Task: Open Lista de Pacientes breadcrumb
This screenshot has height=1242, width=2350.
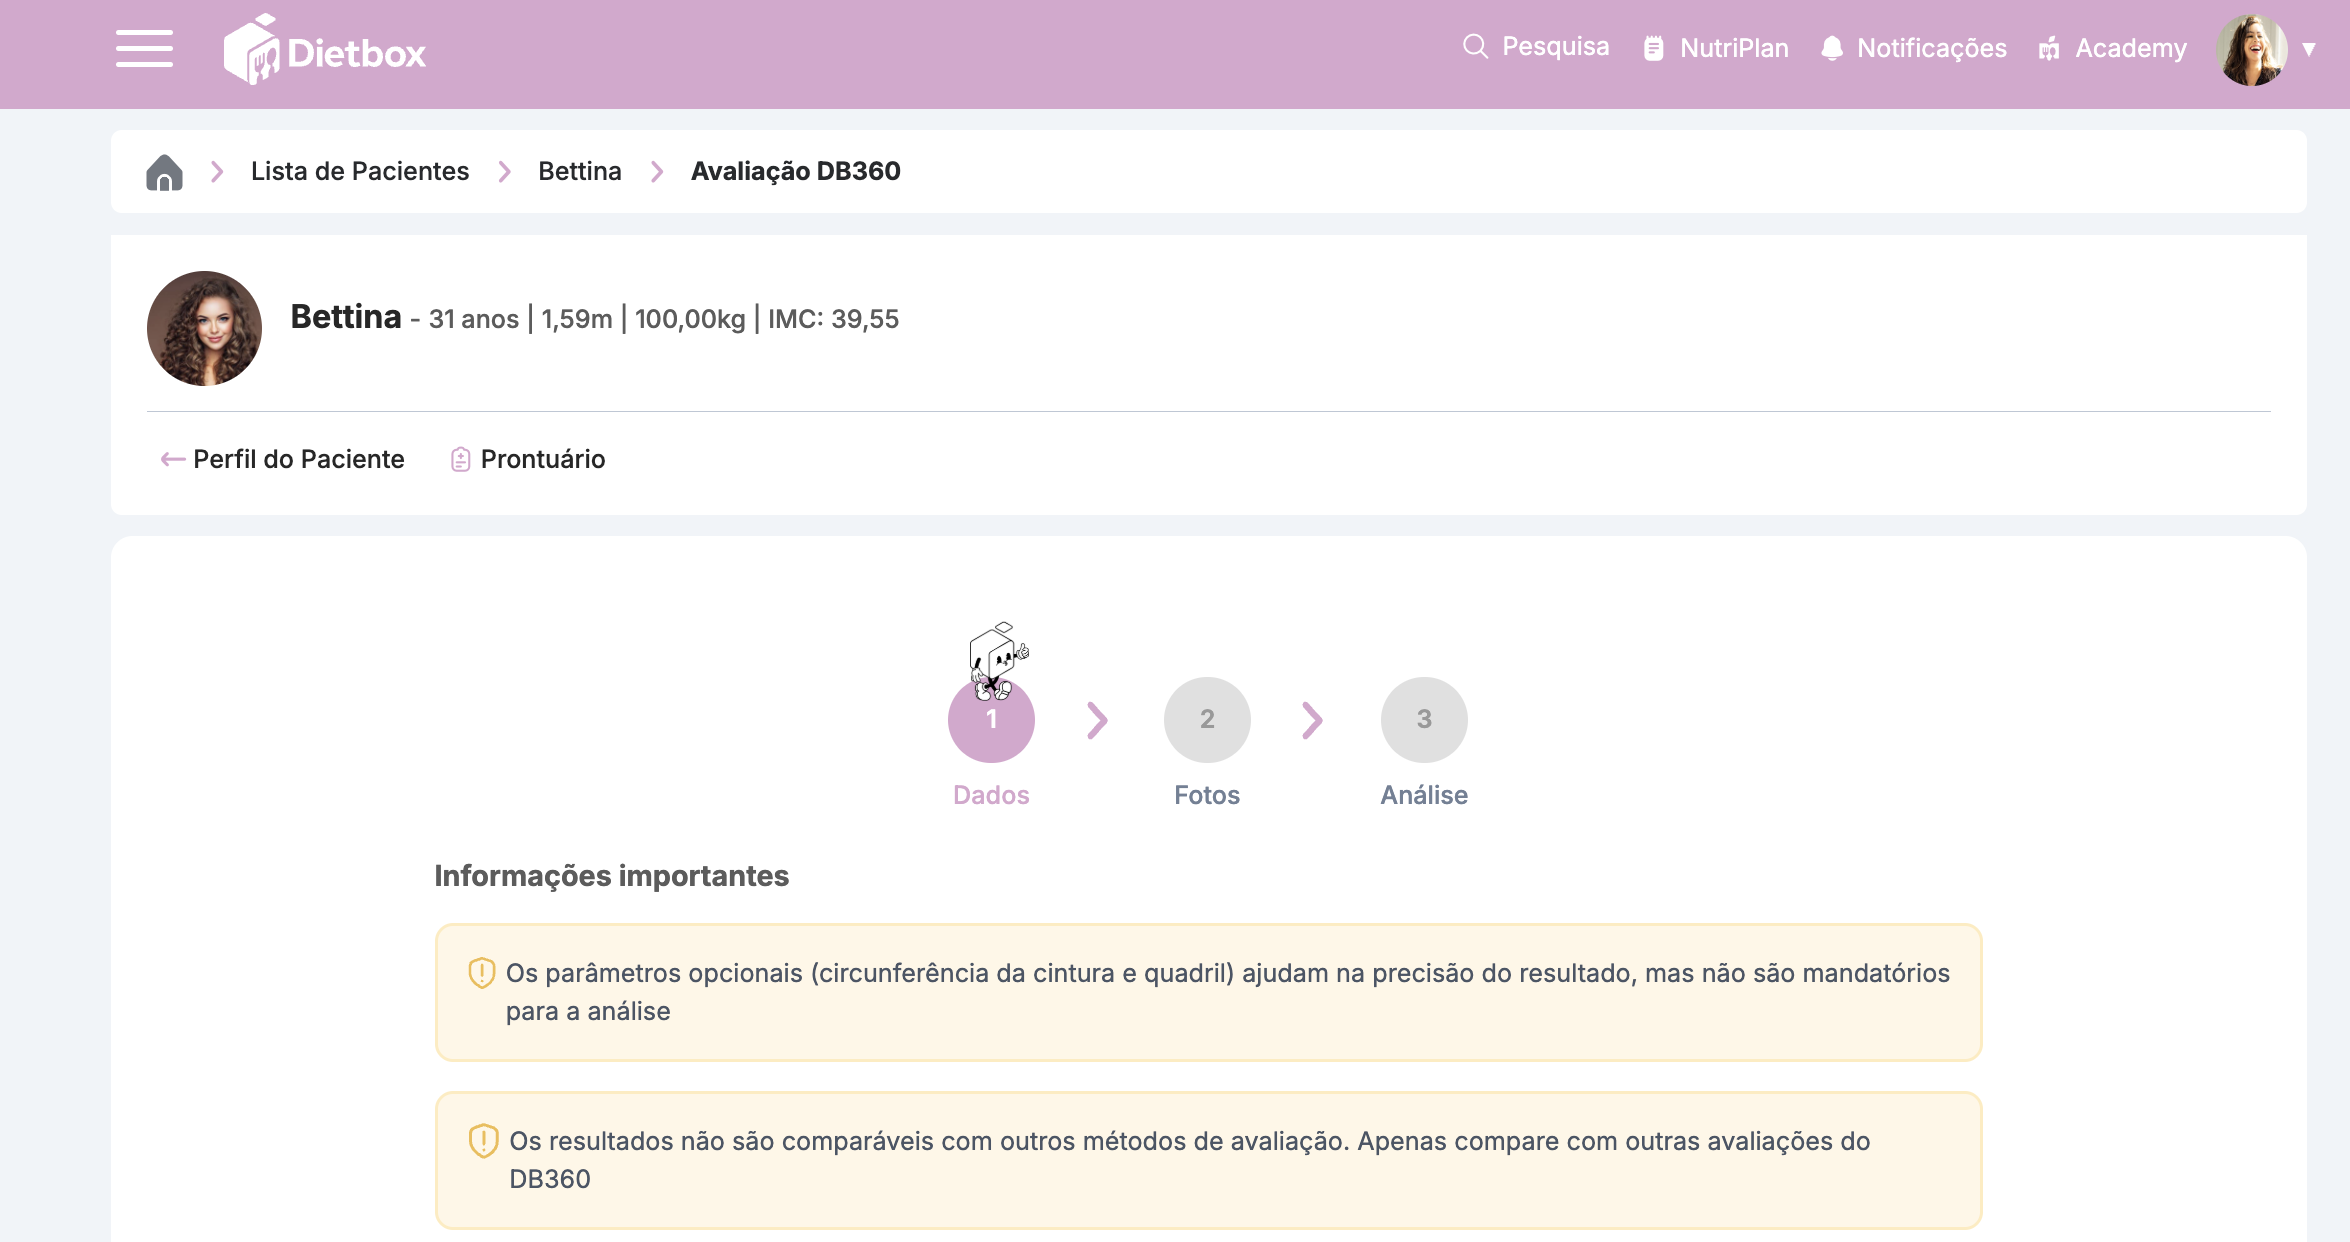Action: (x=360, y=172)
